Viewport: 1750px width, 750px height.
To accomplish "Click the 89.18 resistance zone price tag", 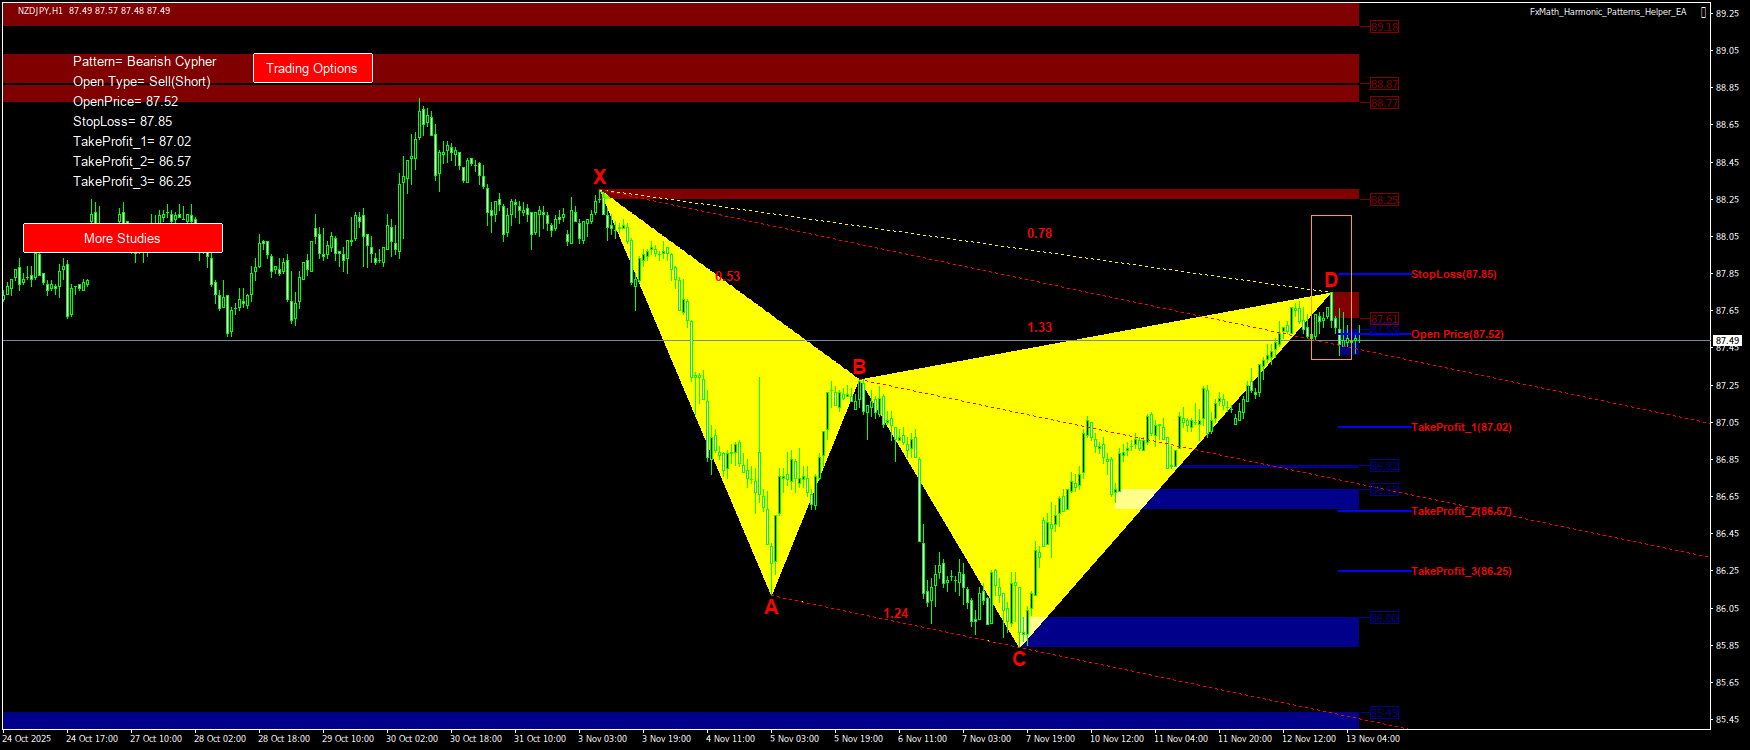I will [1384, 27].
